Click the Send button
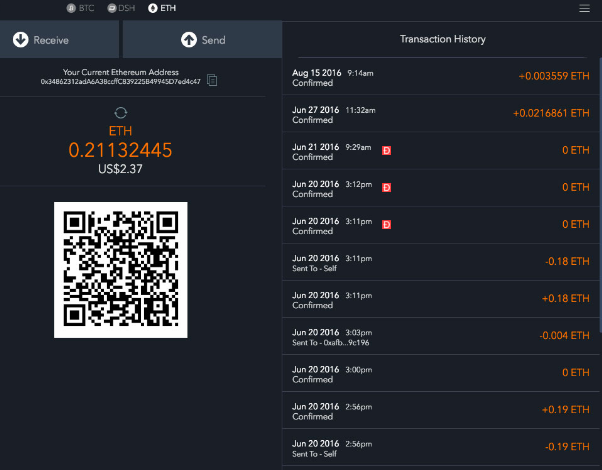 coord(202,40)
